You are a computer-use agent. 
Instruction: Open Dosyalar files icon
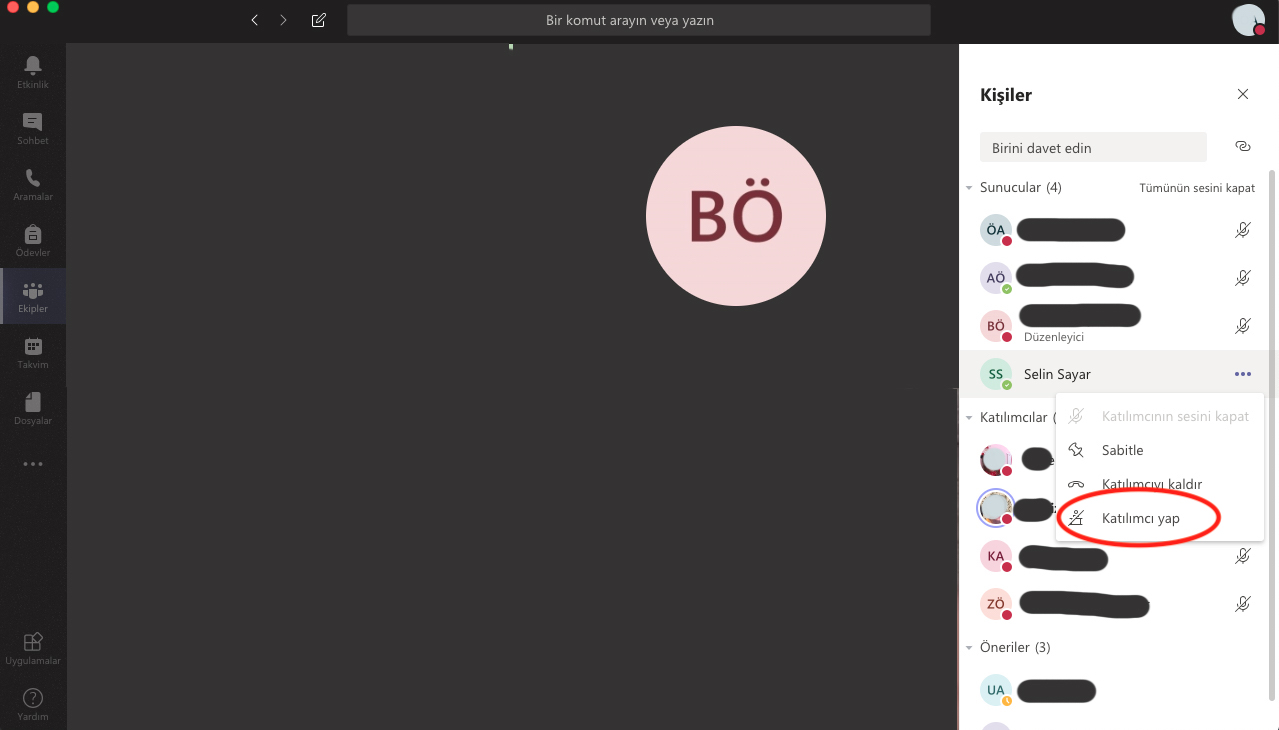[x=32, y=407]
